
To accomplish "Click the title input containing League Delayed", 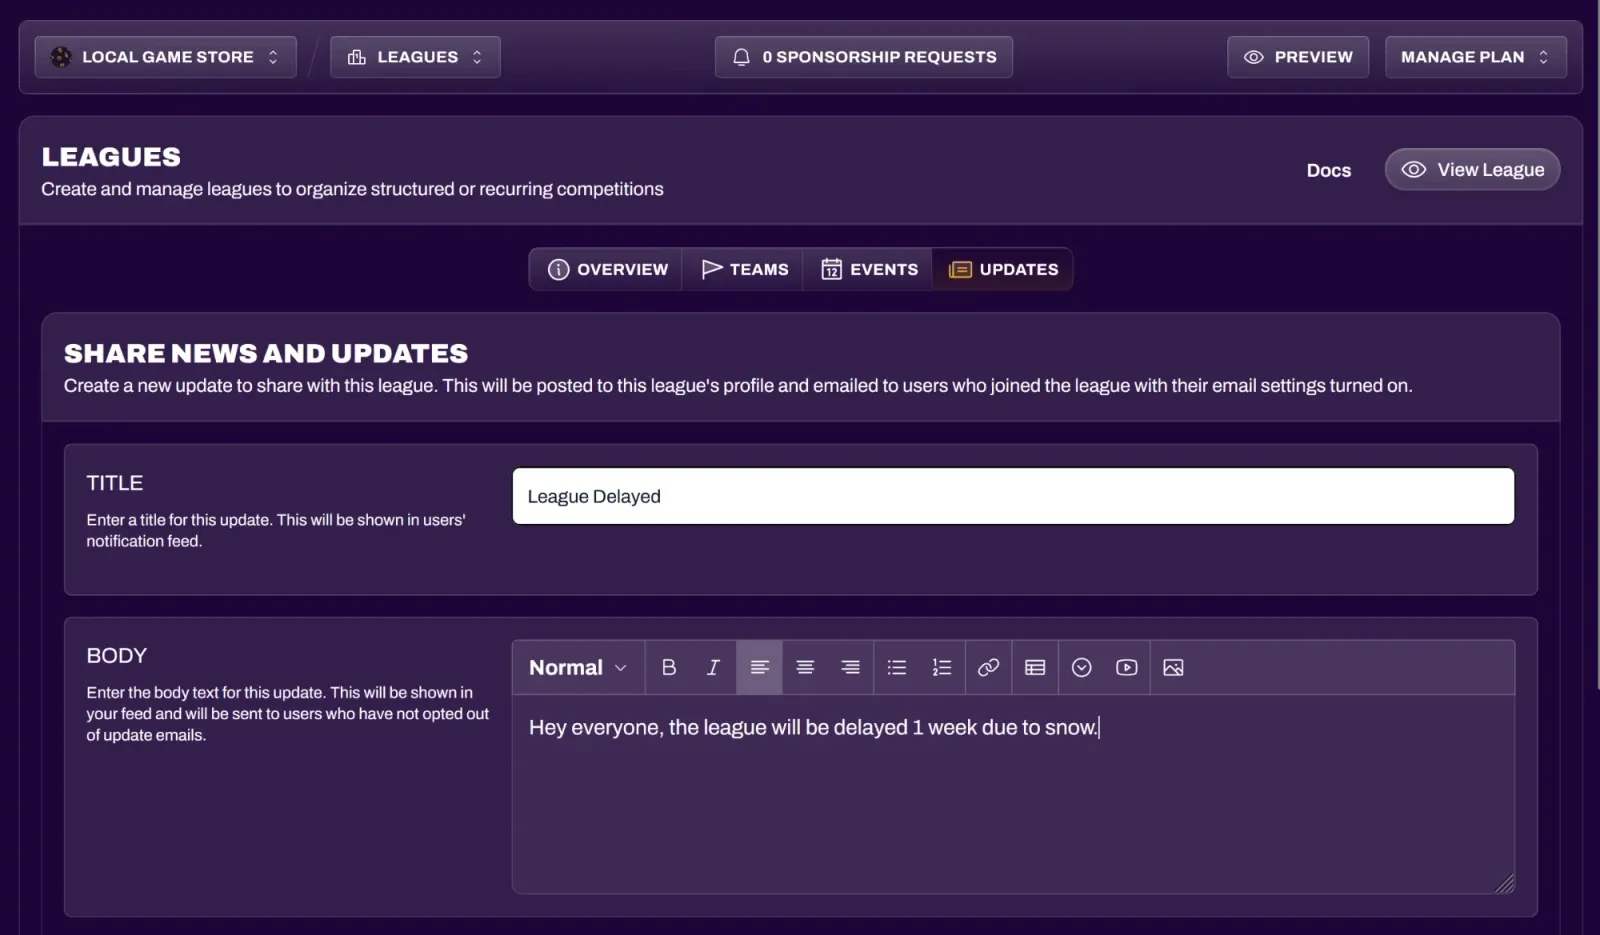I will coord(1013,496).
